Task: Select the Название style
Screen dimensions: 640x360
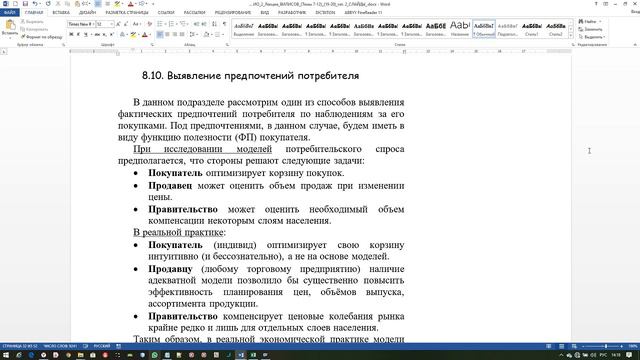Action: [460, 29]
